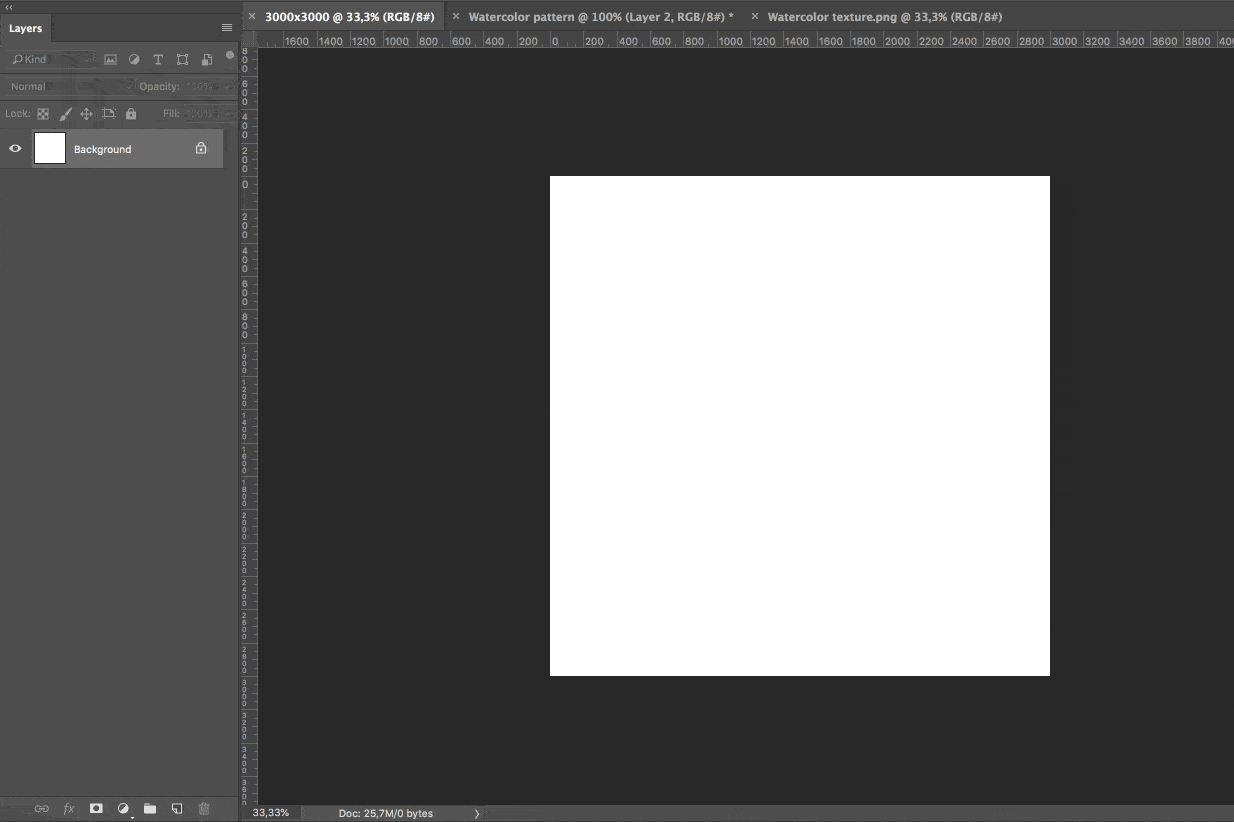Select the Layers panel tab

click(25, 28)
